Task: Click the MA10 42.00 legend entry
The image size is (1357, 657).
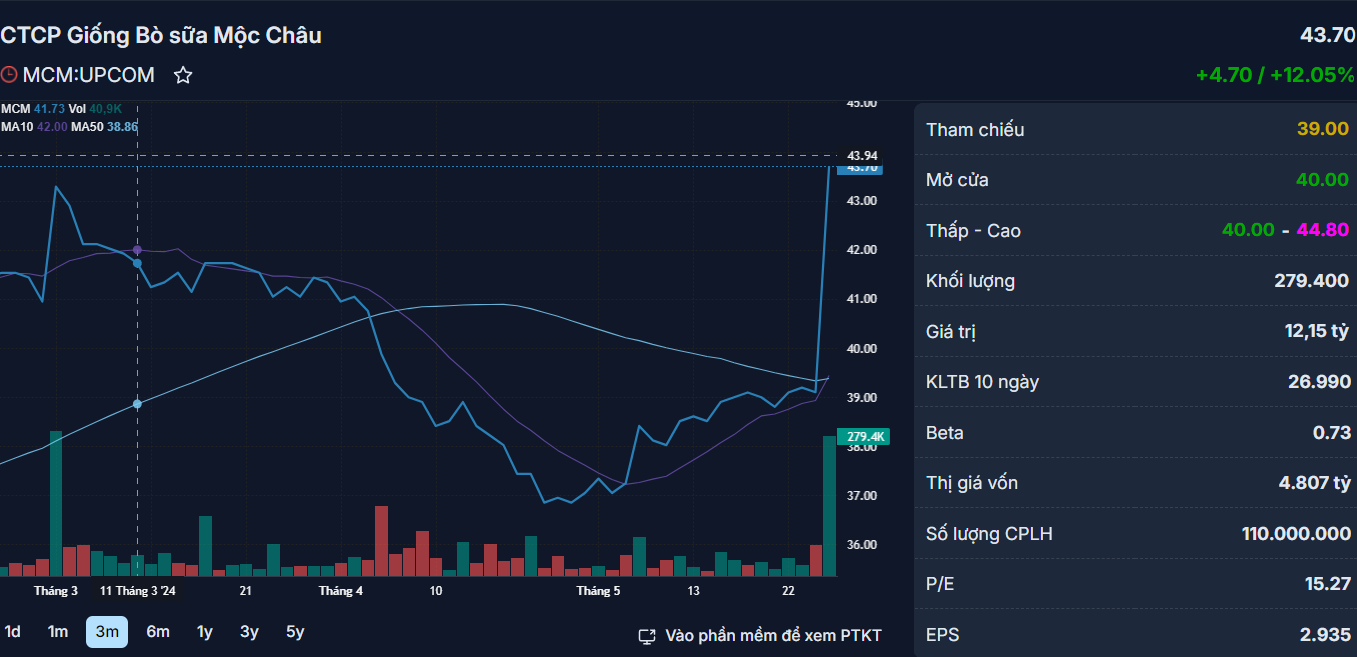Action: 34,127
